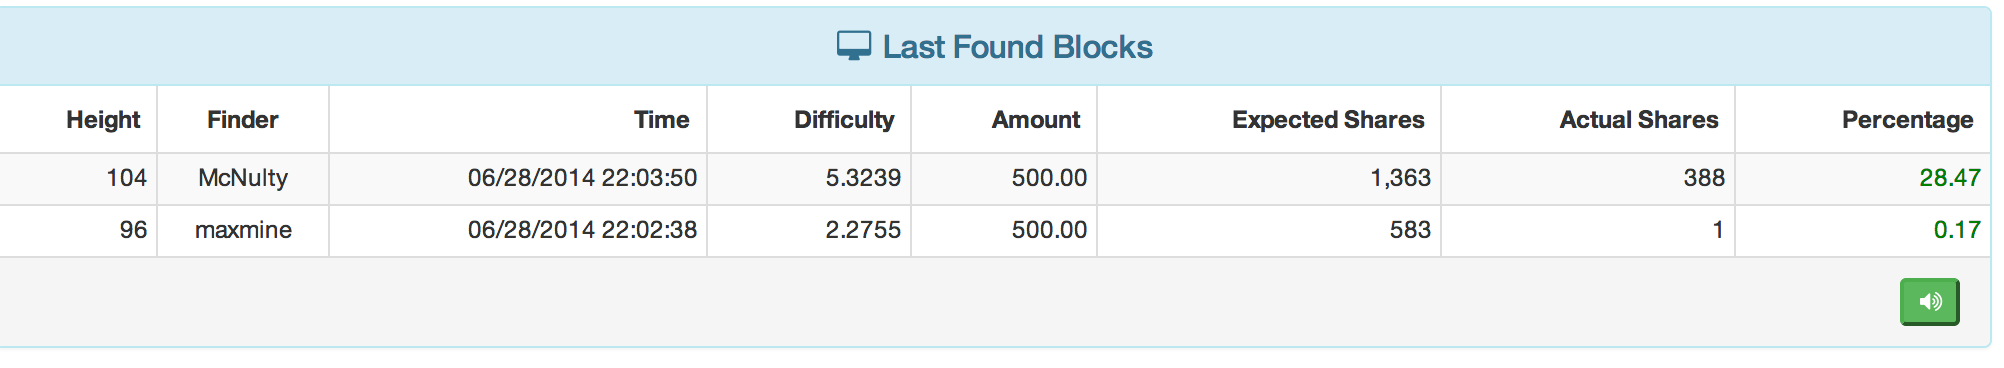Viewport: 2004px width, 368px height.
Task: Select the Amount column header
Action: tap(1036, 120)
